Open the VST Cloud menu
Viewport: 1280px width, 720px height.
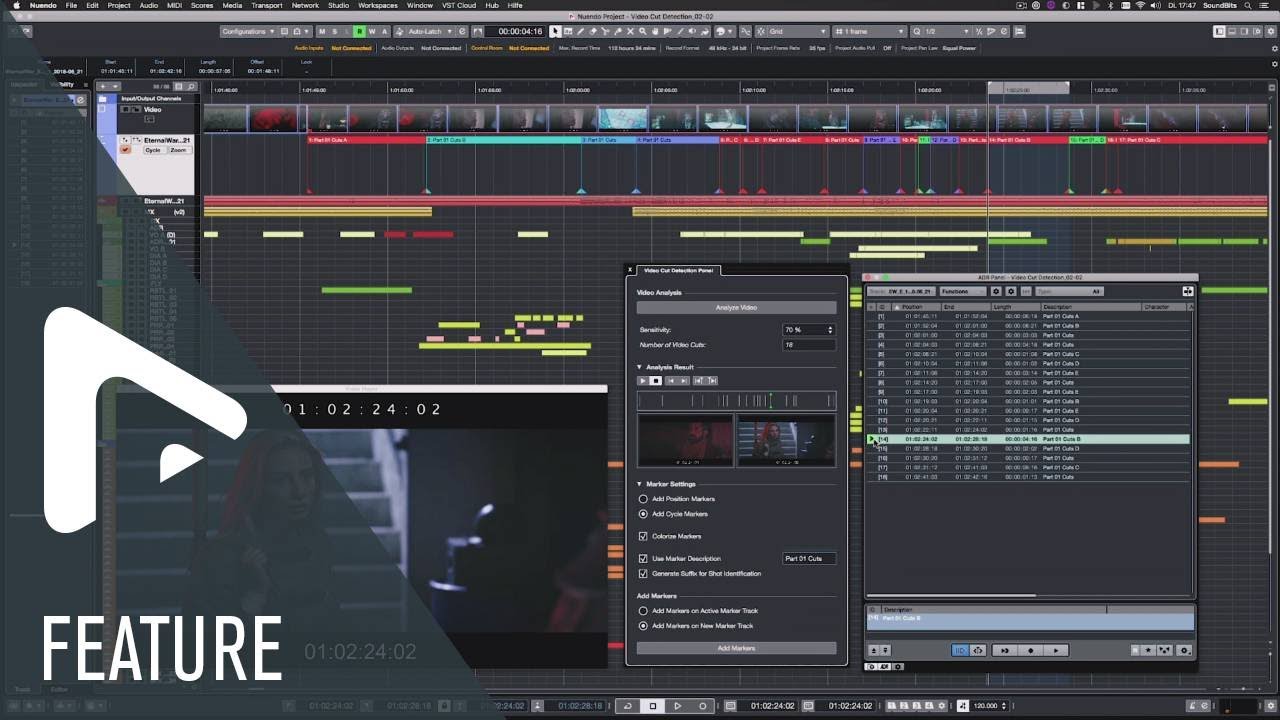[461, 5]
